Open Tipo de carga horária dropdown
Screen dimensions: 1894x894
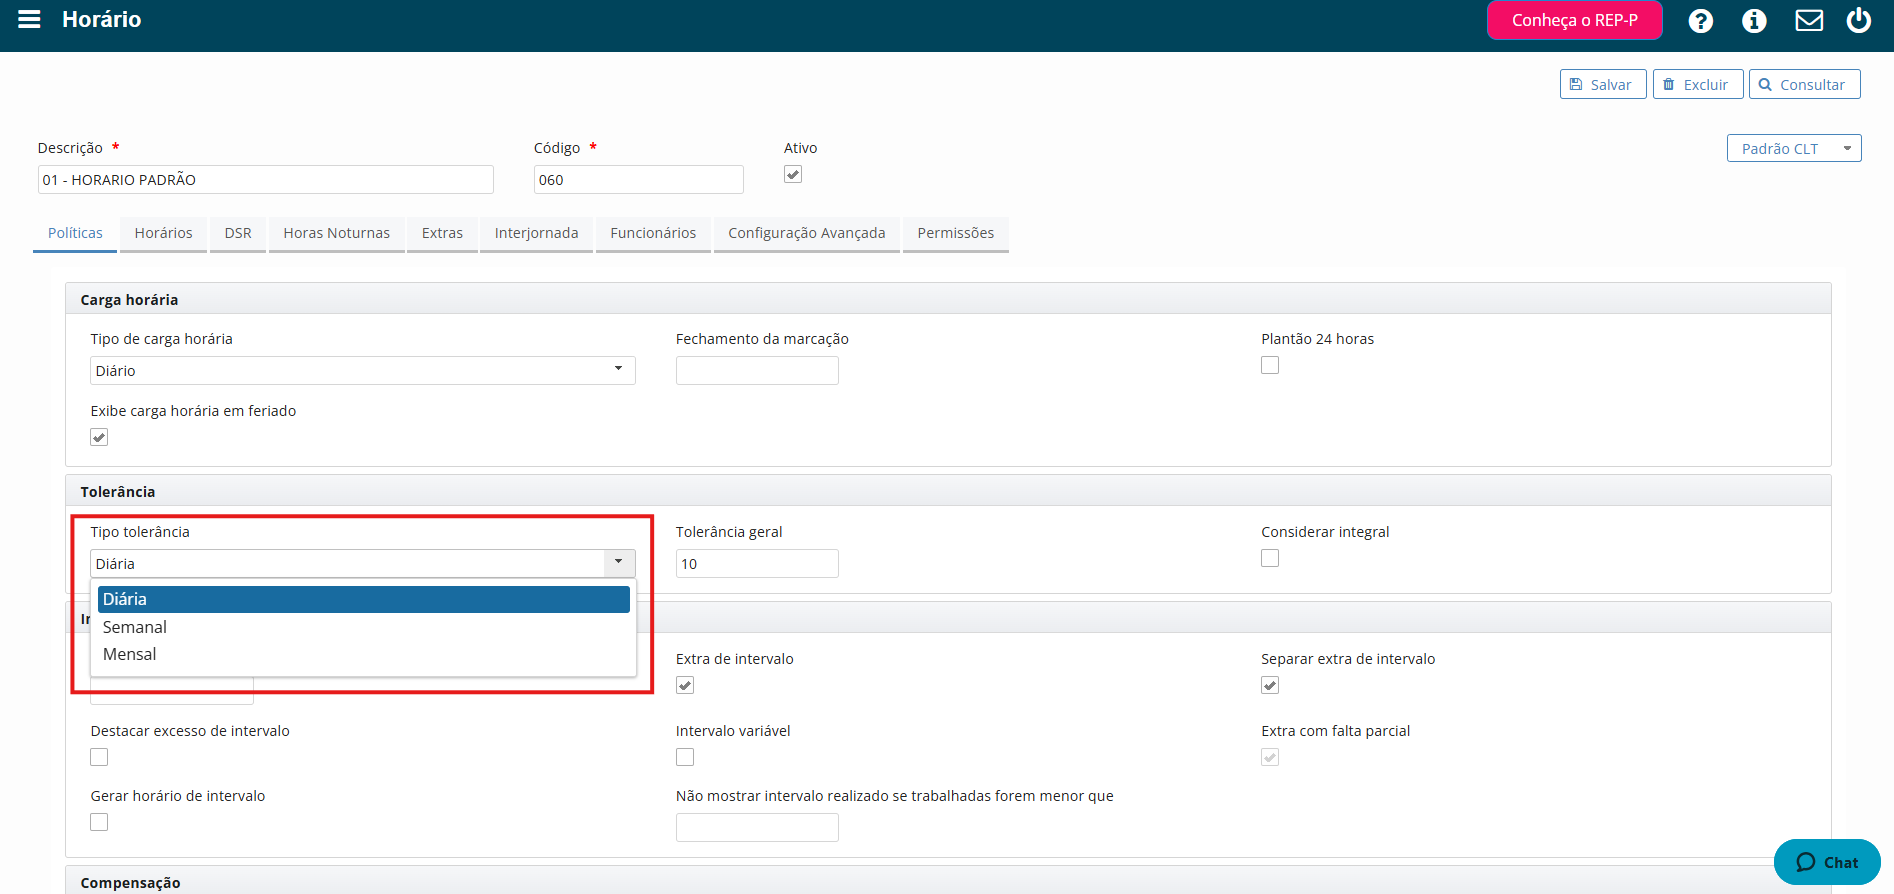point(363,370)
